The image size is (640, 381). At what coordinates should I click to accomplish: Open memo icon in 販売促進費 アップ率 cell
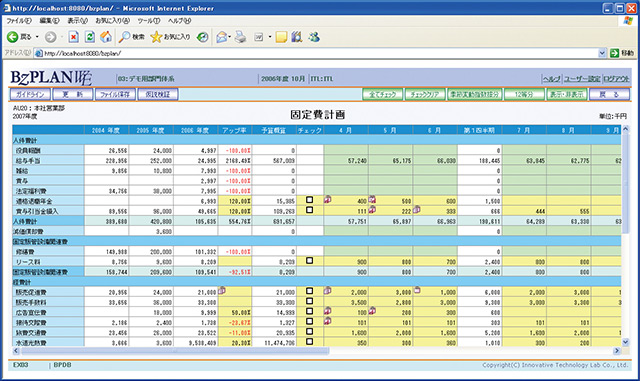click(x=222, y=290)
